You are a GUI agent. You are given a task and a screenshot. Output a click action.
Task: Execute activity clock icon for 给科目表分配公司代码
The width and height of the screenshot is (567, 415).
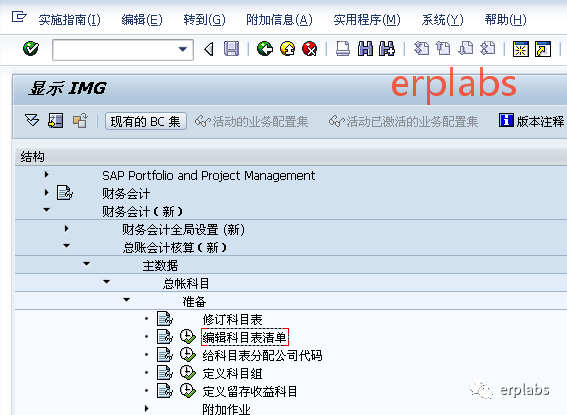pos(188,355)
